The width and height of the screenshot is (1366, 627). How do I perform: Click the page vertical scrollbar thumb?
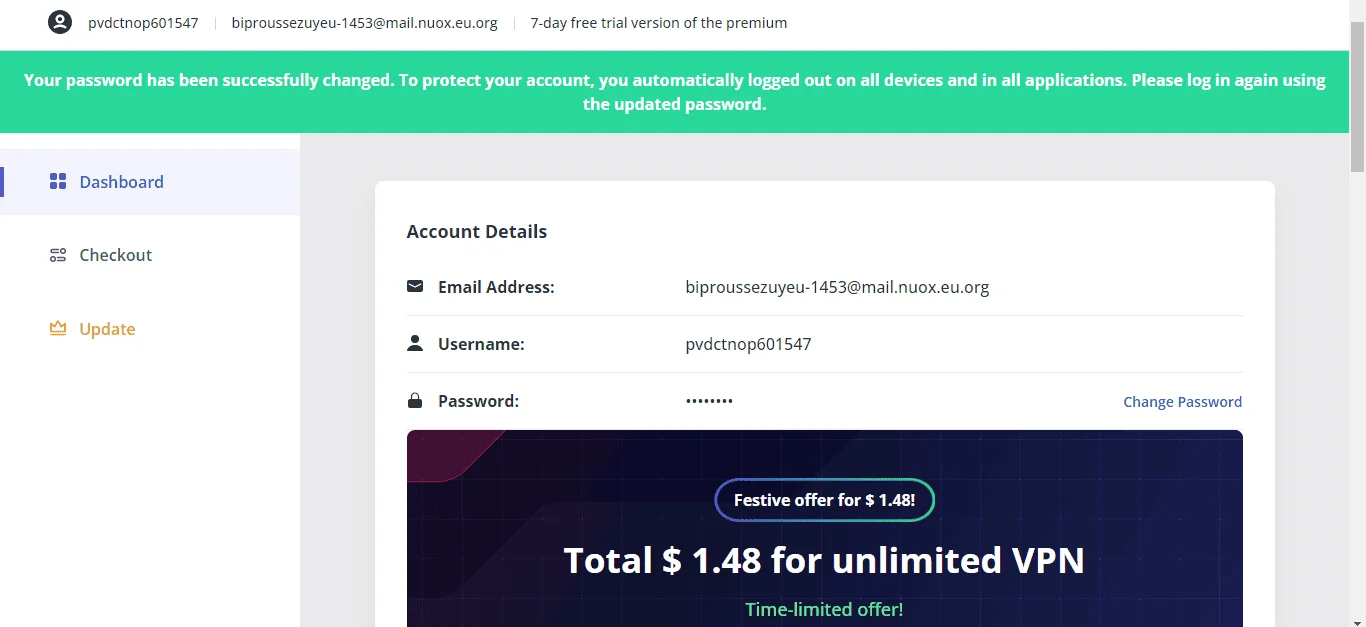(x=1358, y=95)
